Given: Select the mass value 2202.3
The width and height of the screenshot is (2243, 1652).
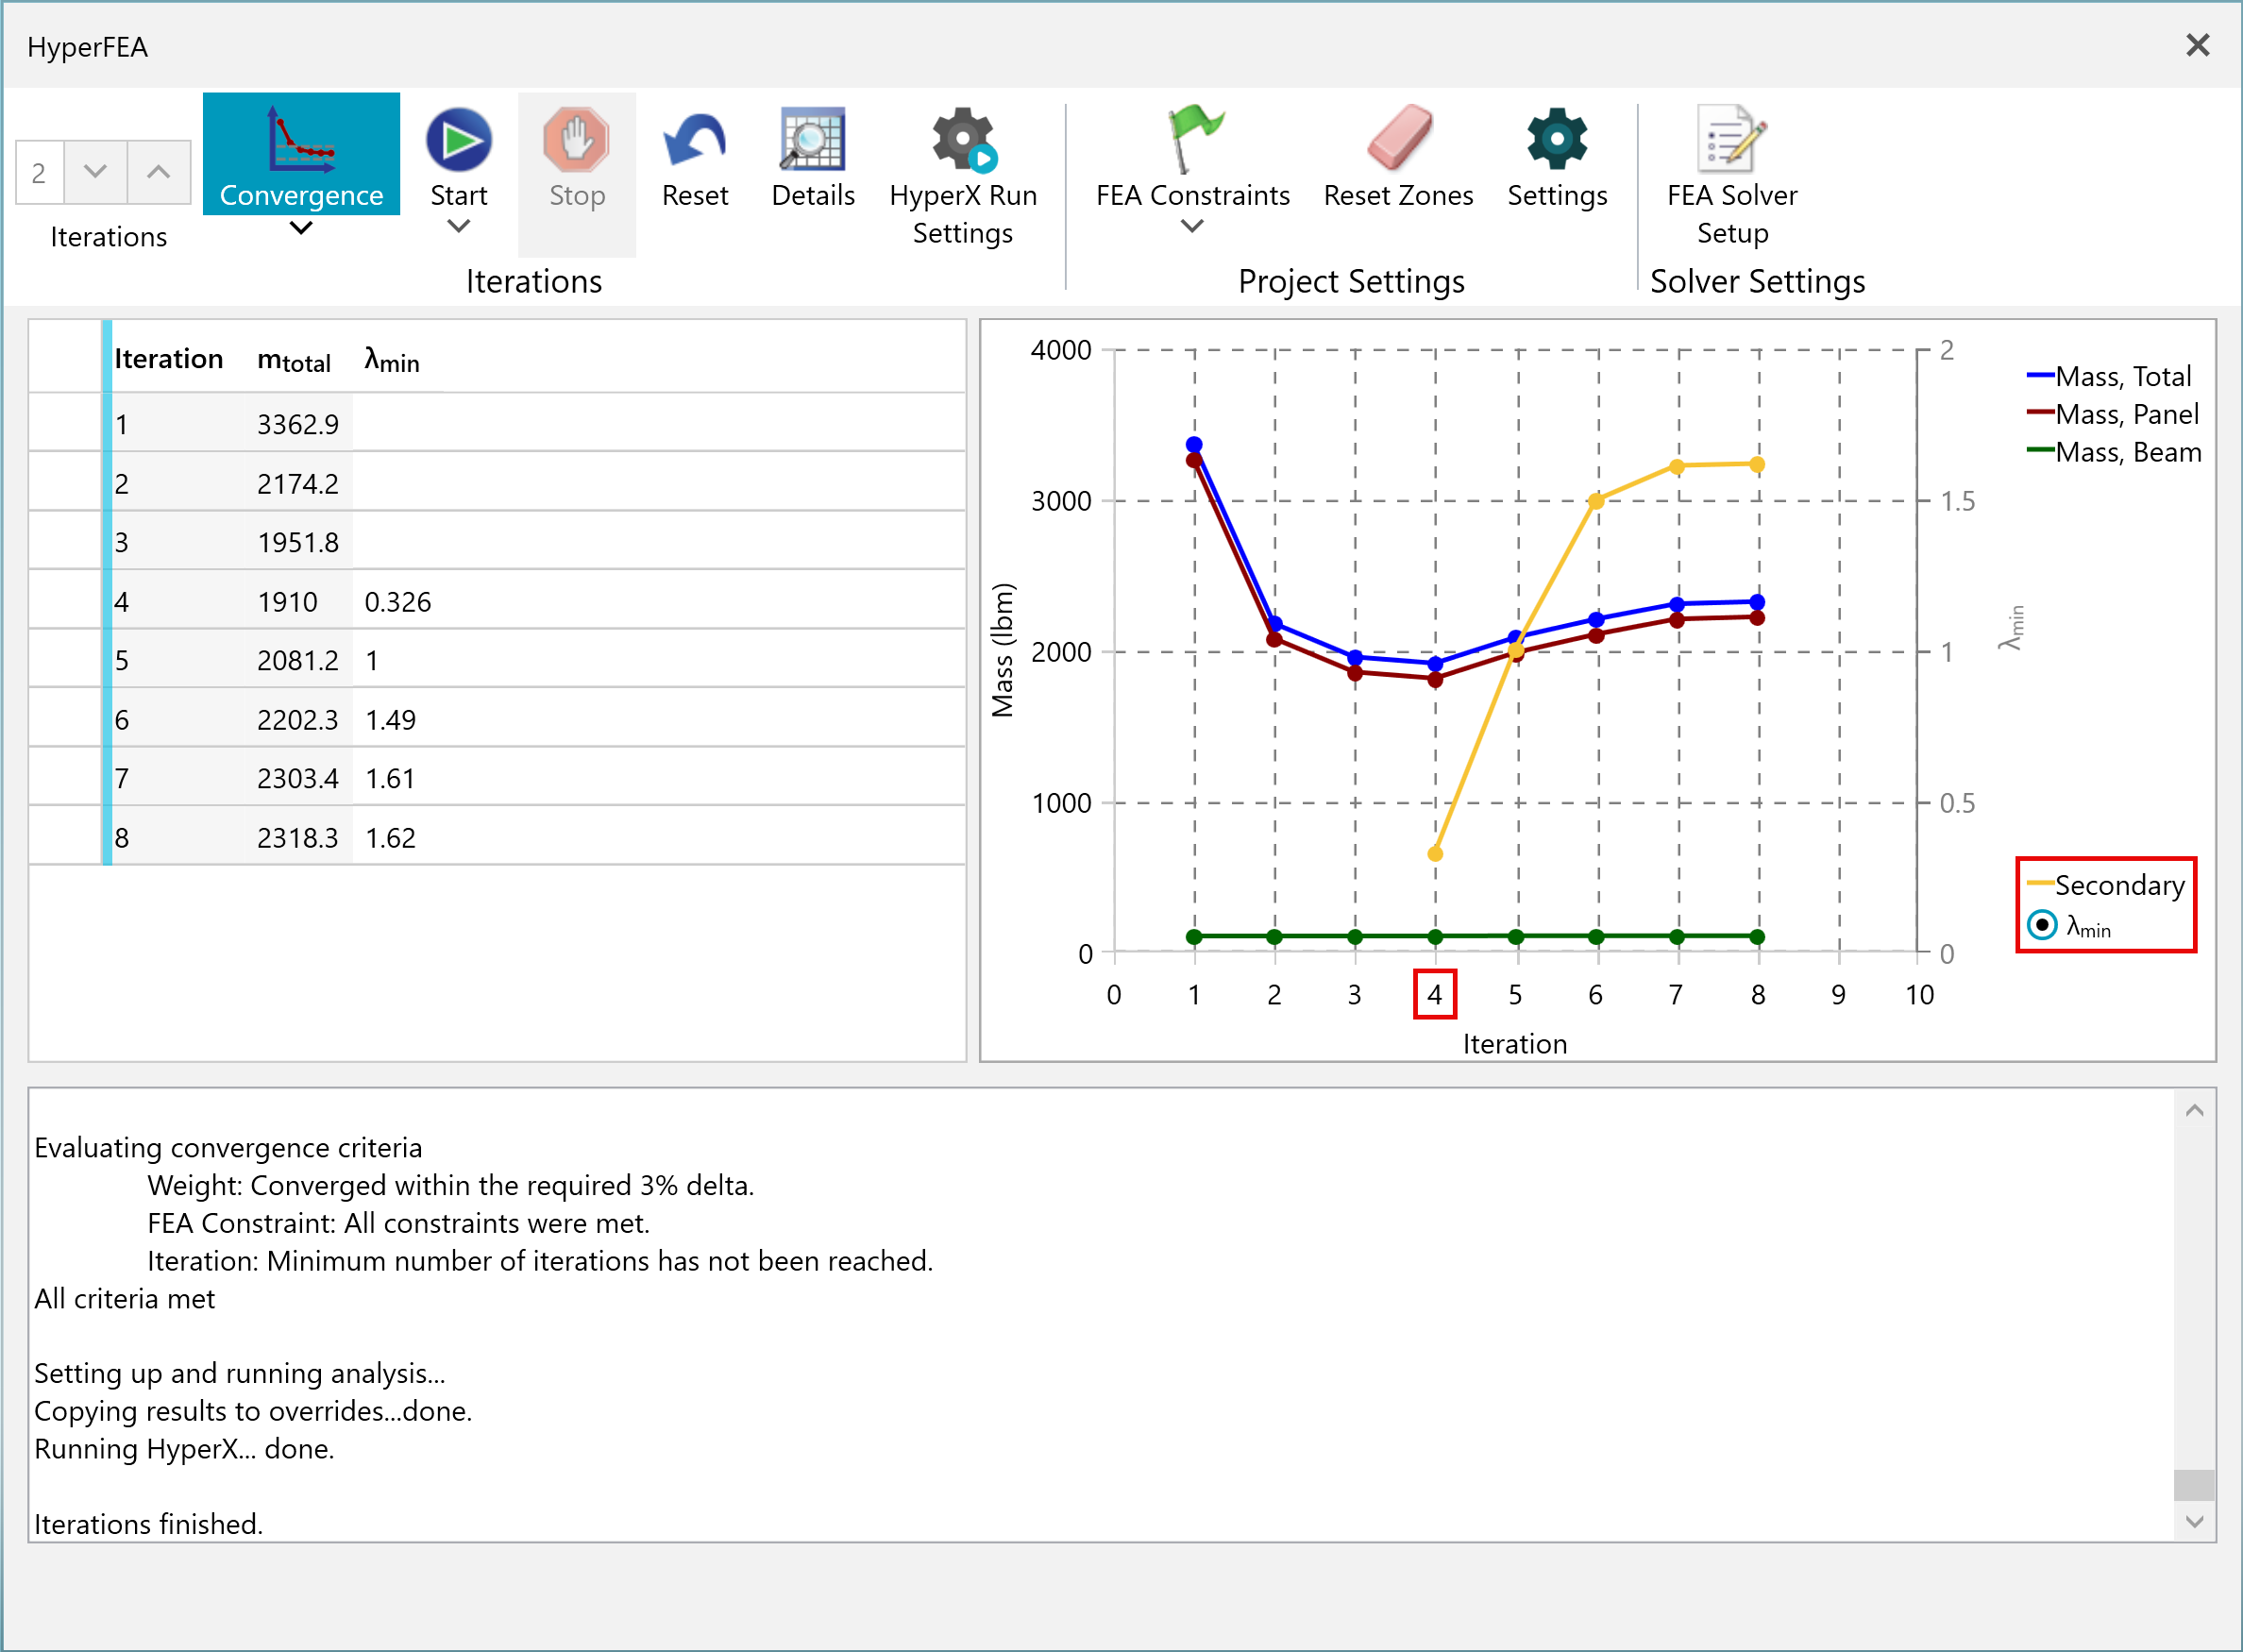Looking at the screenshot, I should [x=298, y=720].
